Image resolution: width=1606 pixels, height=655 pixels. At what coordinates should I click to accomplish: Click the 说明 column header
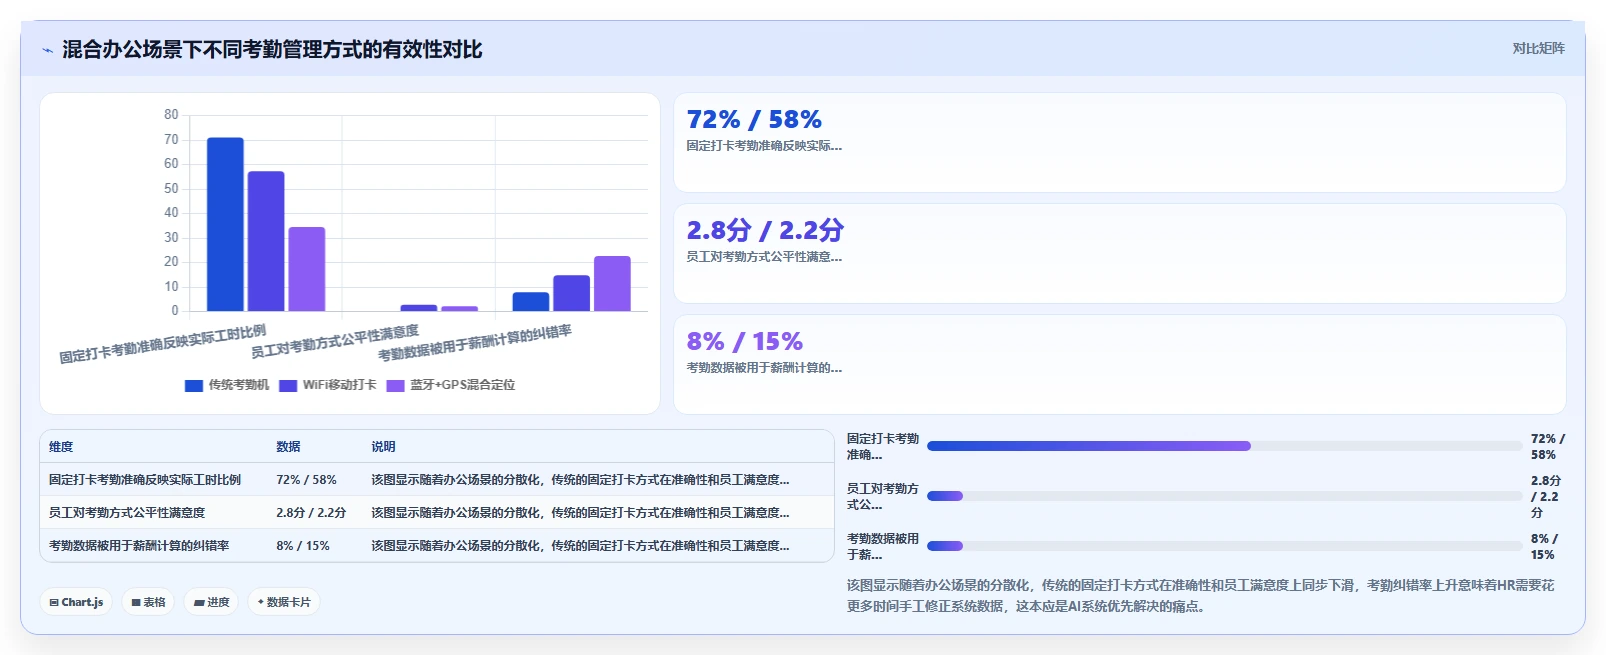point(383,447)
